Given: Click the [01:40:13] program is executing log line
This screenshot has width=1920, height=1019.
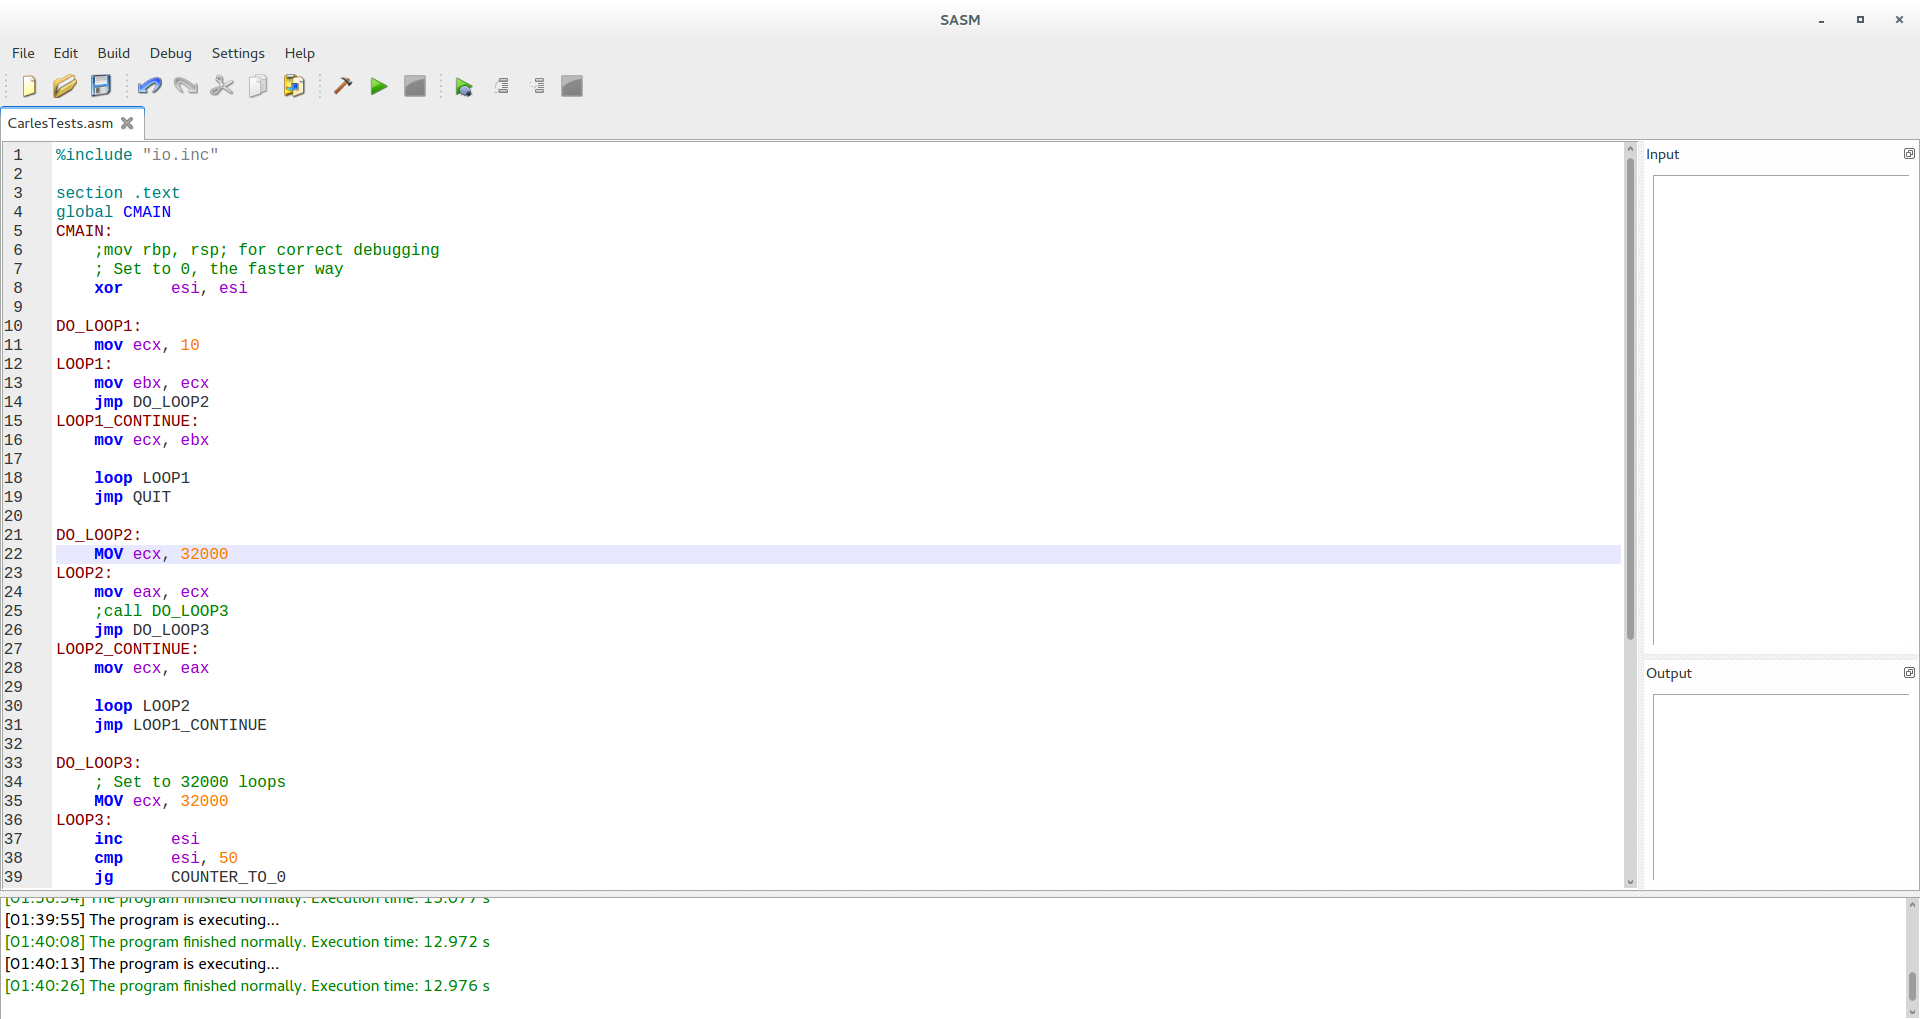Looking at the screenshot, I should tap(142, 964).
